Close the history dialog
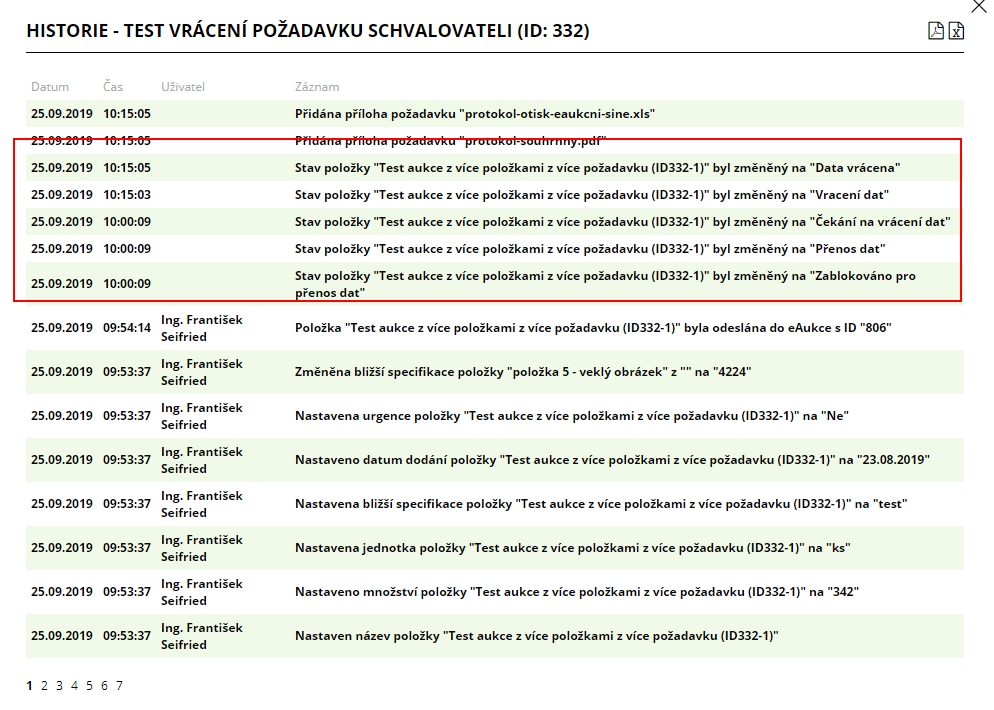994x710 pixels. [x=979, y=6]
